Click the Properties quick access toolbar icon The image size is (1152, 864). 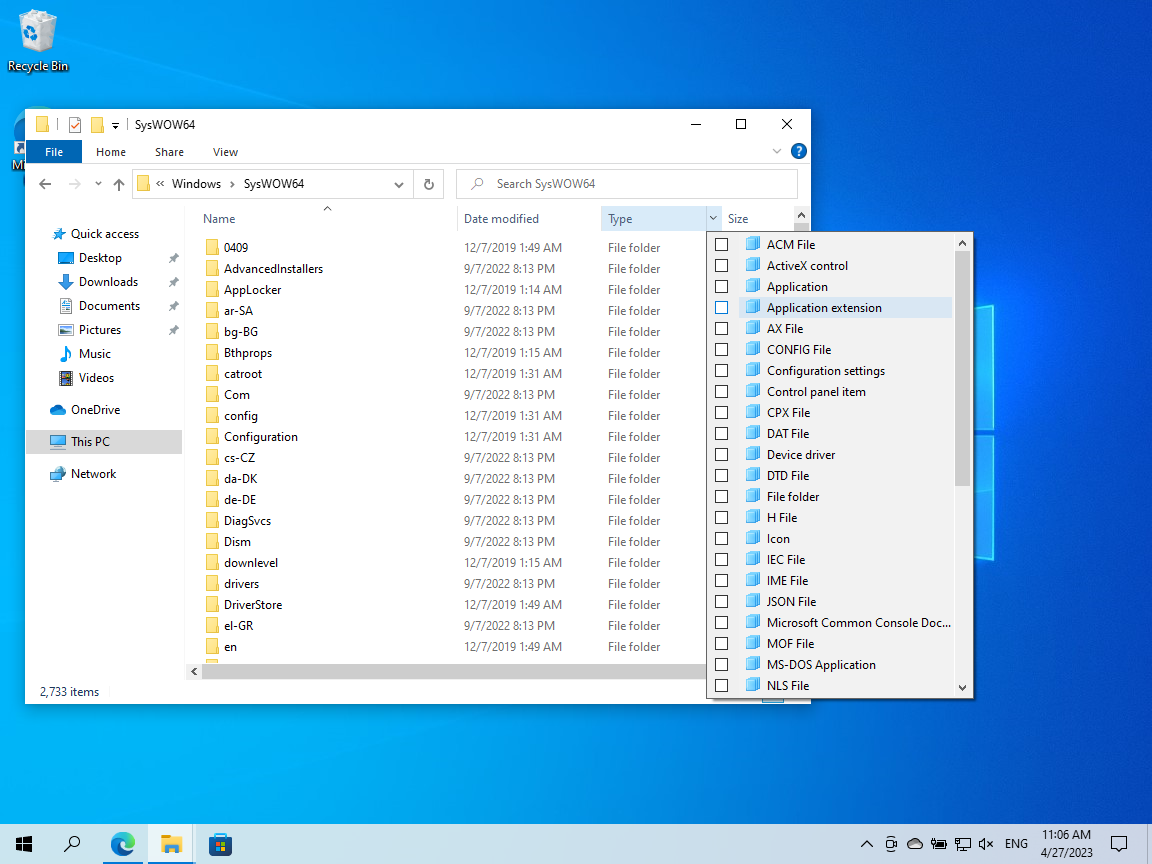pyautogui.click(x=75, y=125)
